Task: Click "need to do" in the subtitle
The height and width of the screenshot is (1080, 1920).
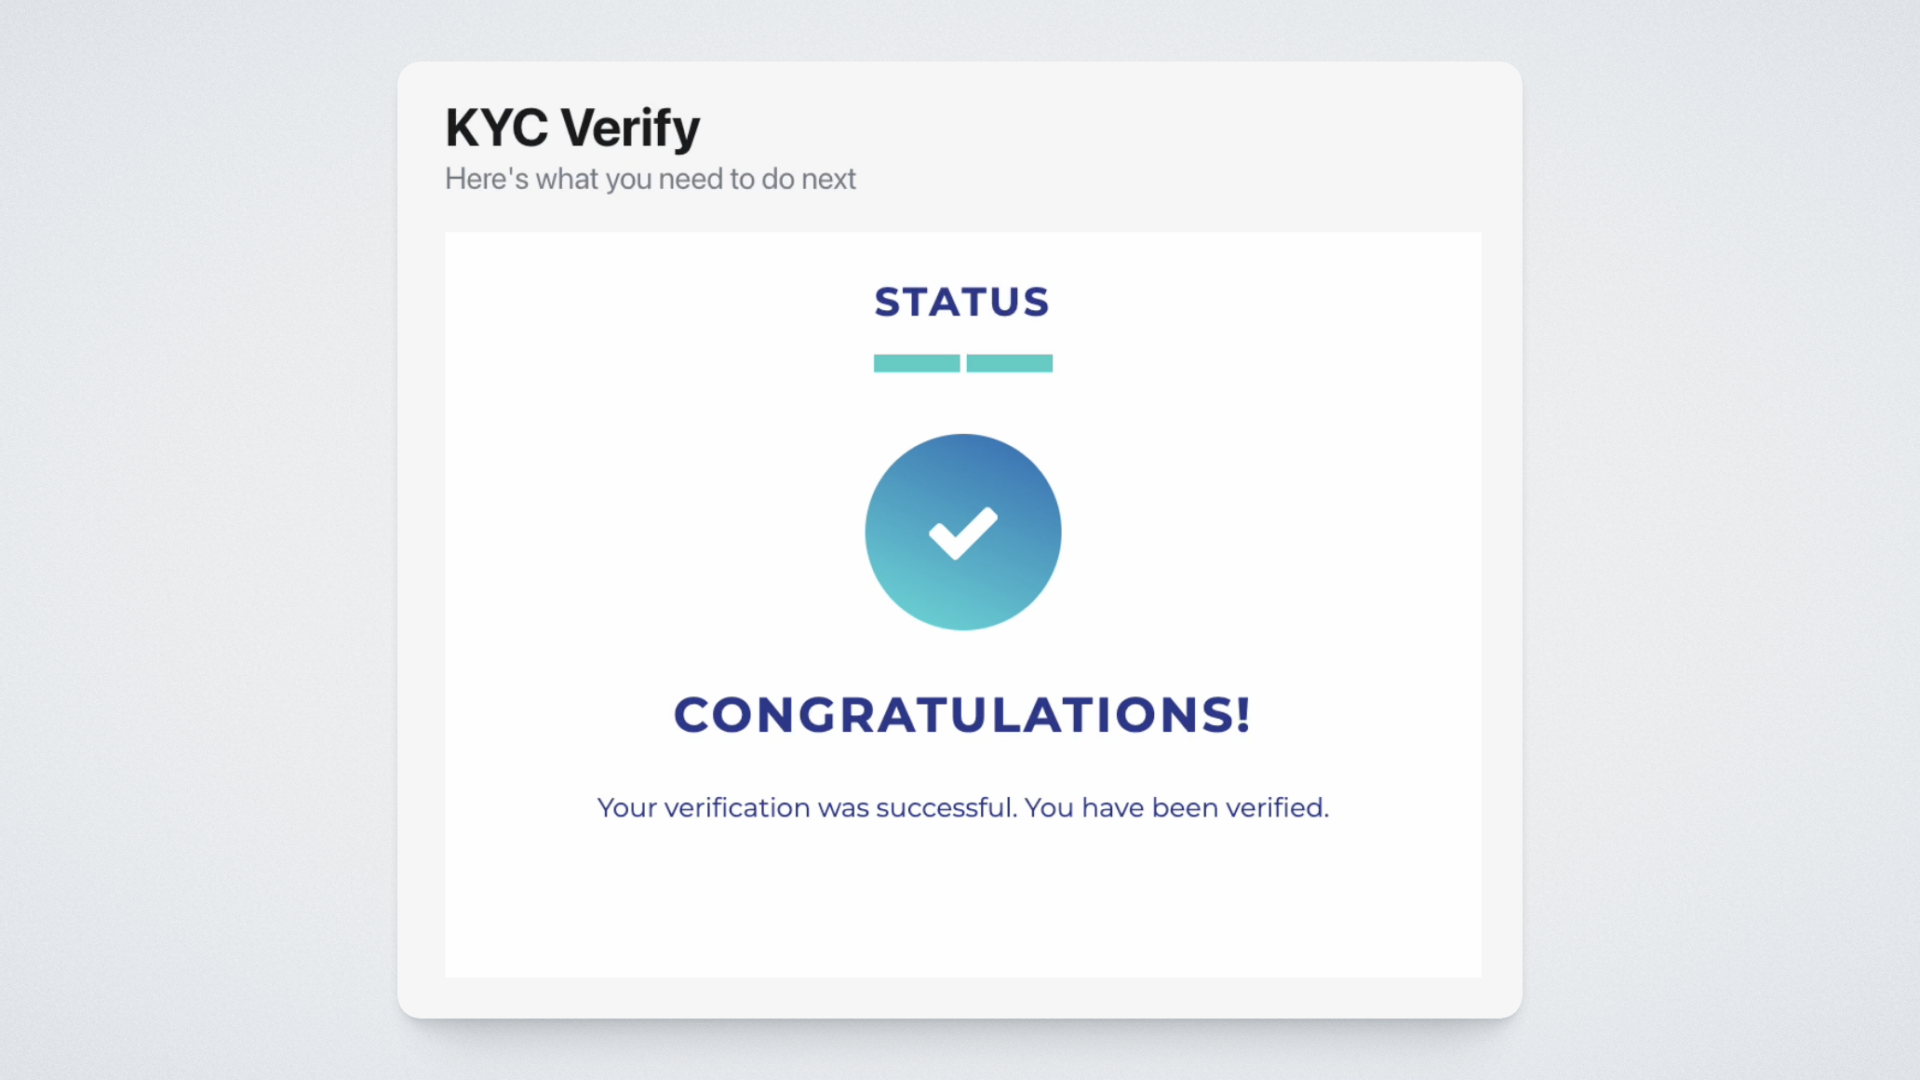Action: [726, 179]
